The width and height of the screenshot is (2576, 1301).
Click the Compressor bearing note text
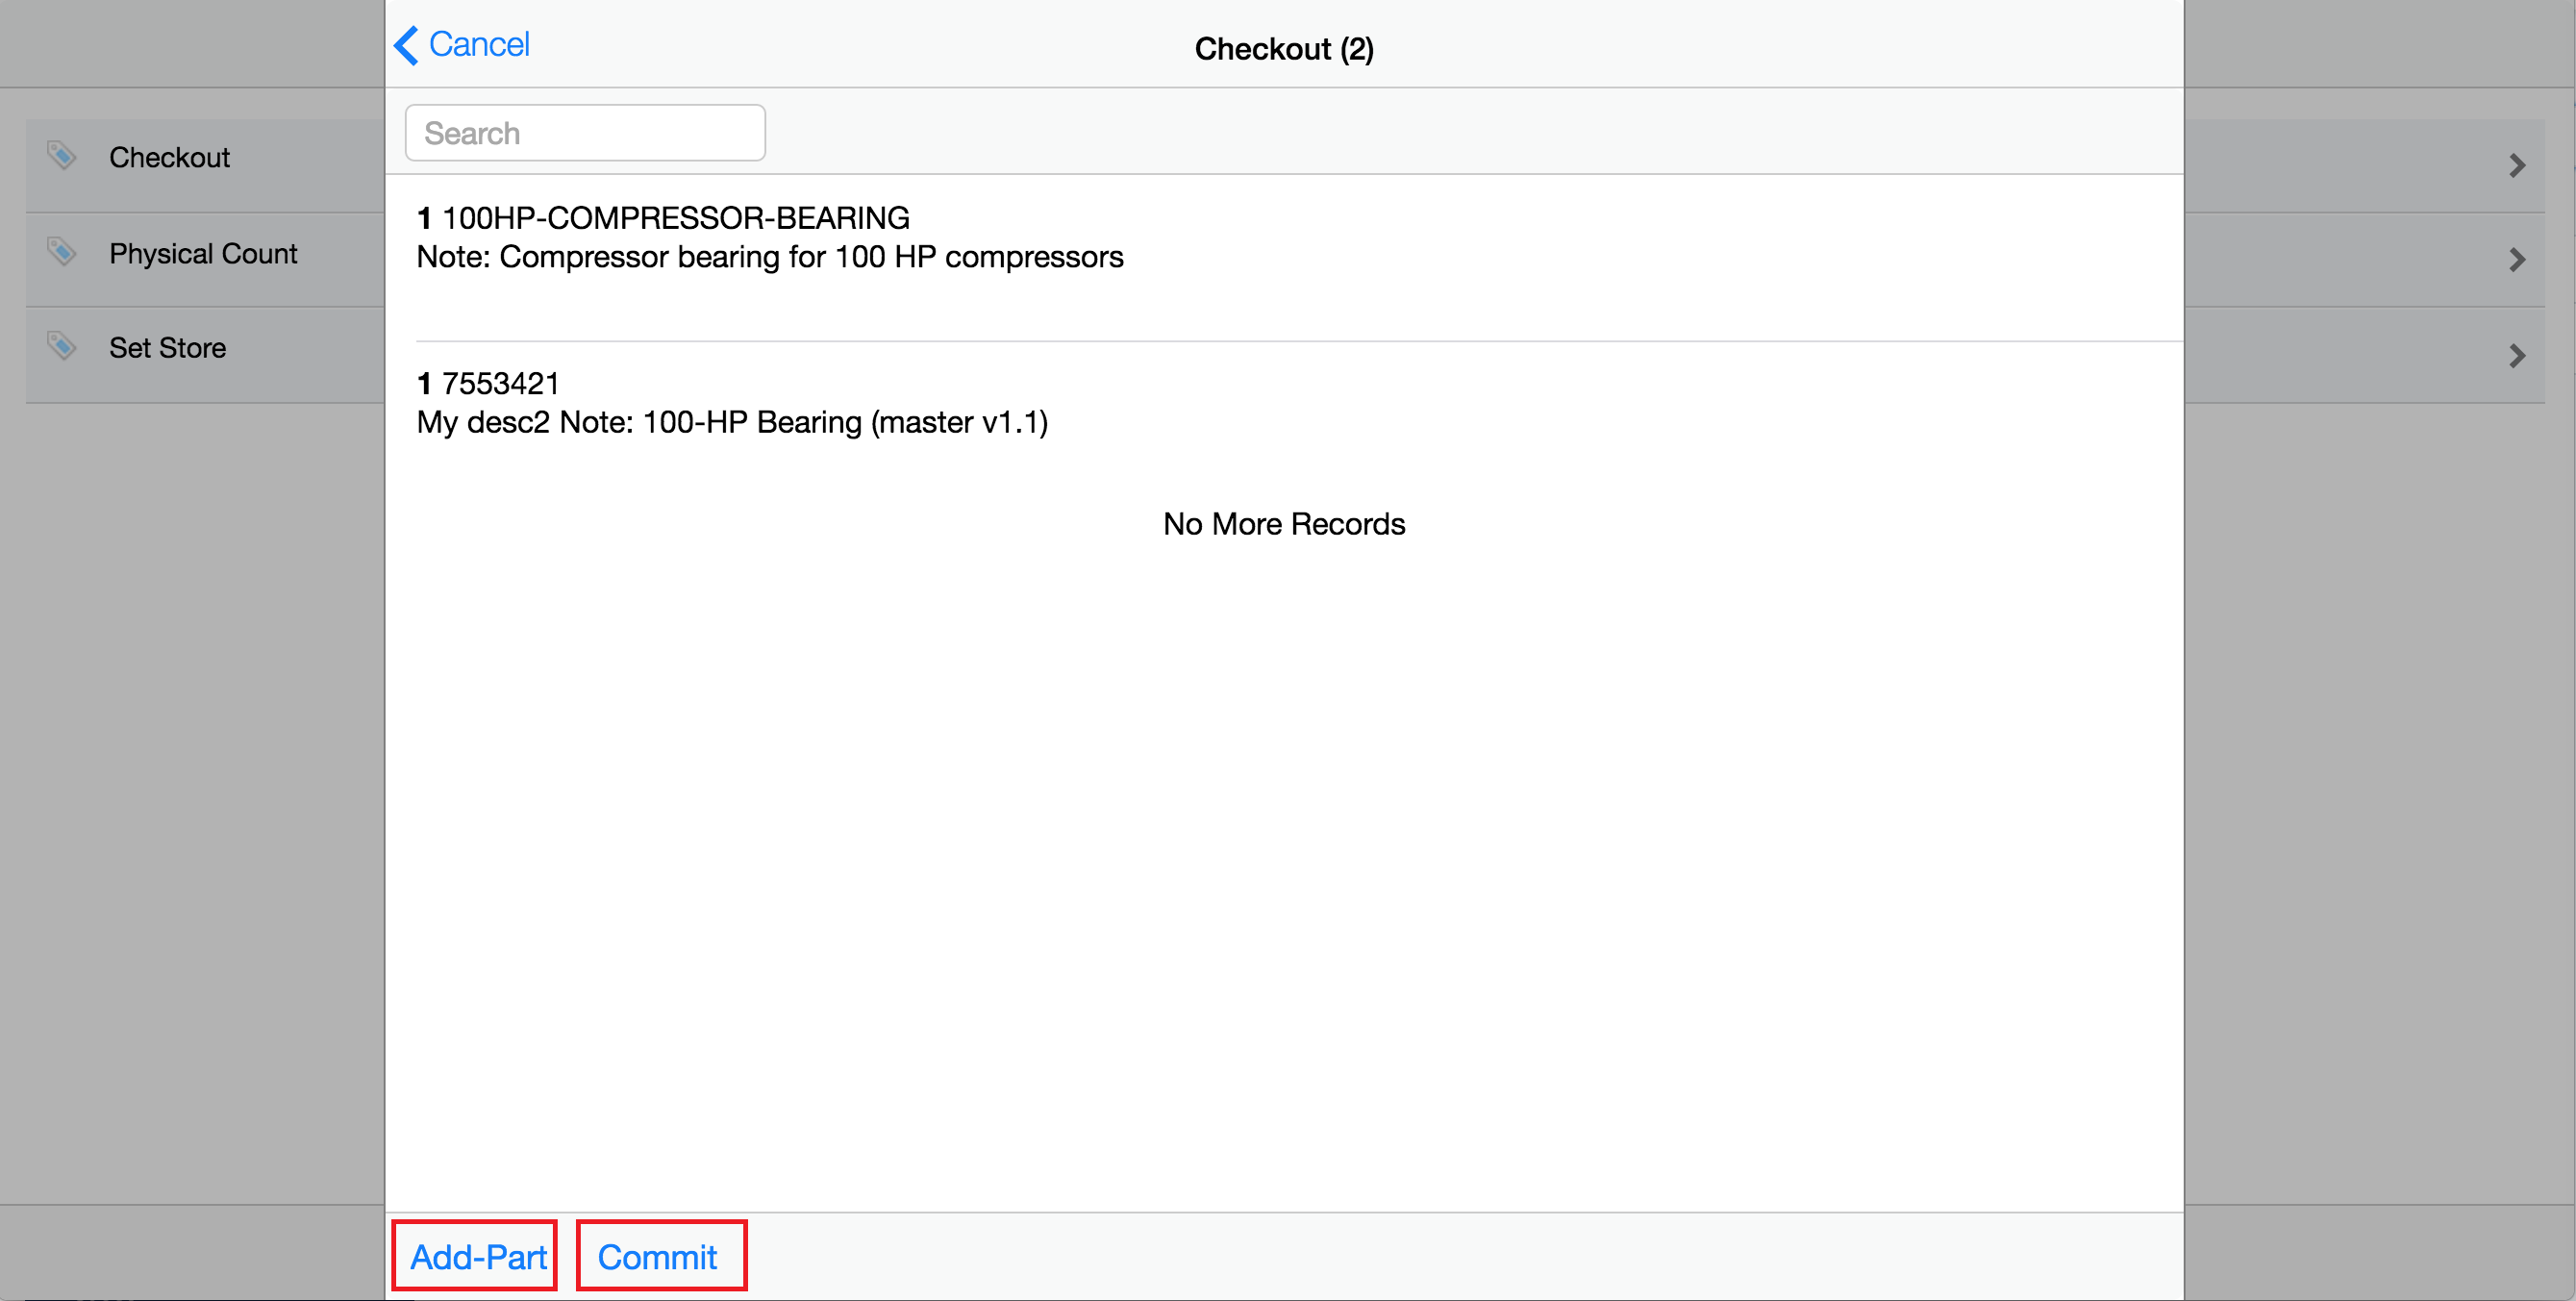point(770,257)
